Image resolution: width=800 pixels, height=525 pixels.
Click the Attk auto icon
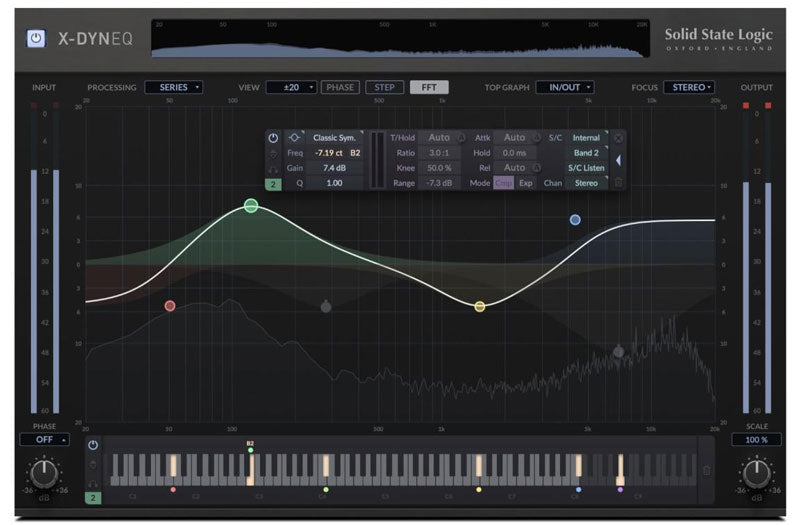[537, 138]
